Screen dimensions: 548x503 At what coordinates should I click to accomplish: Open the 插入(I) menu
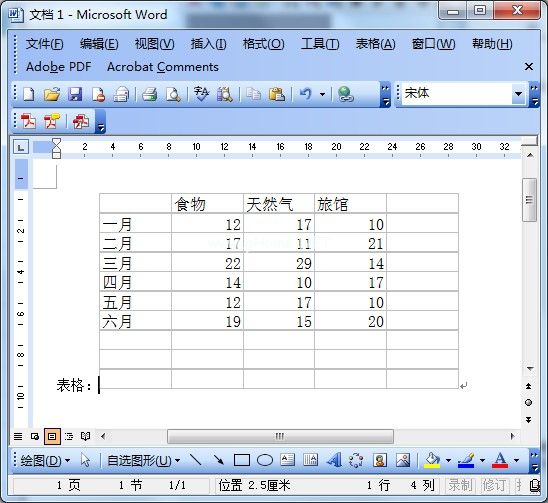click(x=208, y=44)
